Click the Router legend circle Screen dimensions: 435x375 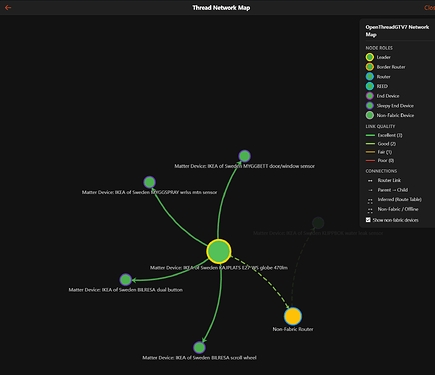point(370,77)
